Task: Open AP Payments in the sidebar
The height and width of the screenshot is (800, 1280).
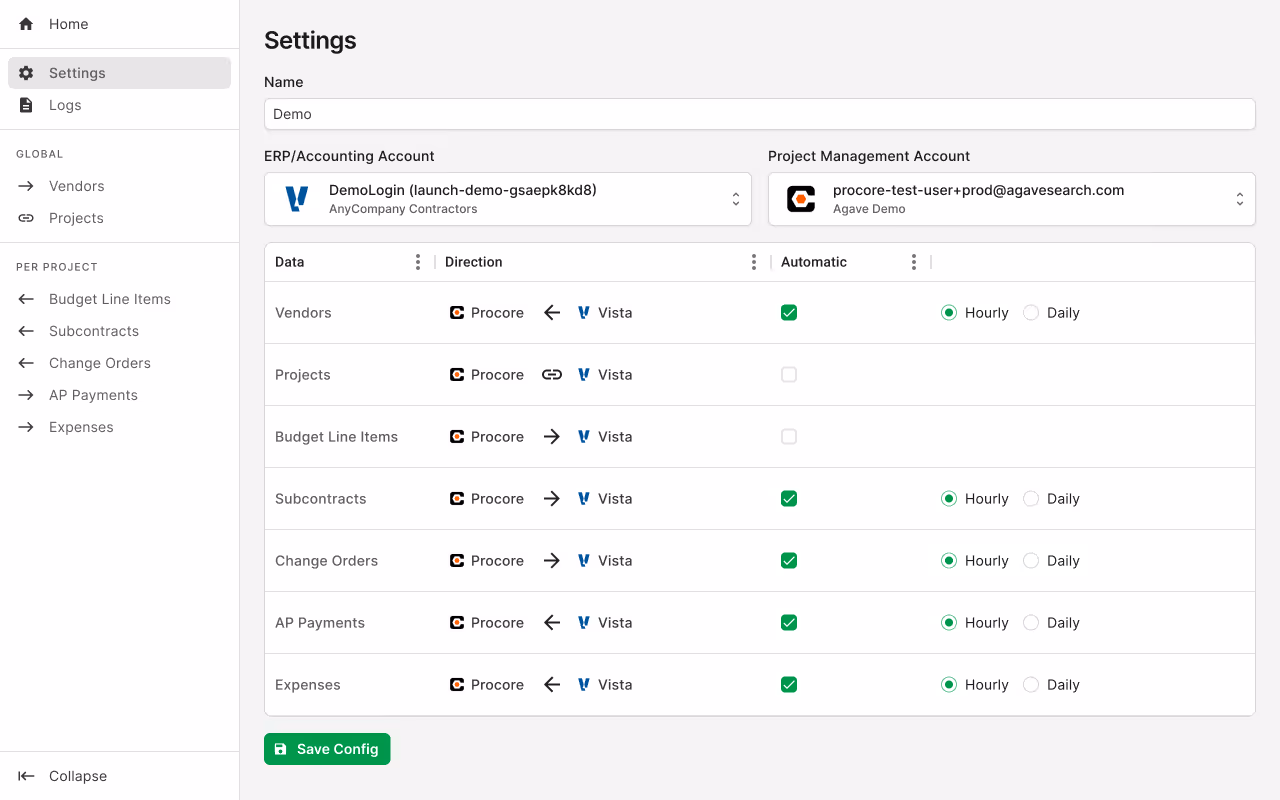Action: (x=119, y=395)
